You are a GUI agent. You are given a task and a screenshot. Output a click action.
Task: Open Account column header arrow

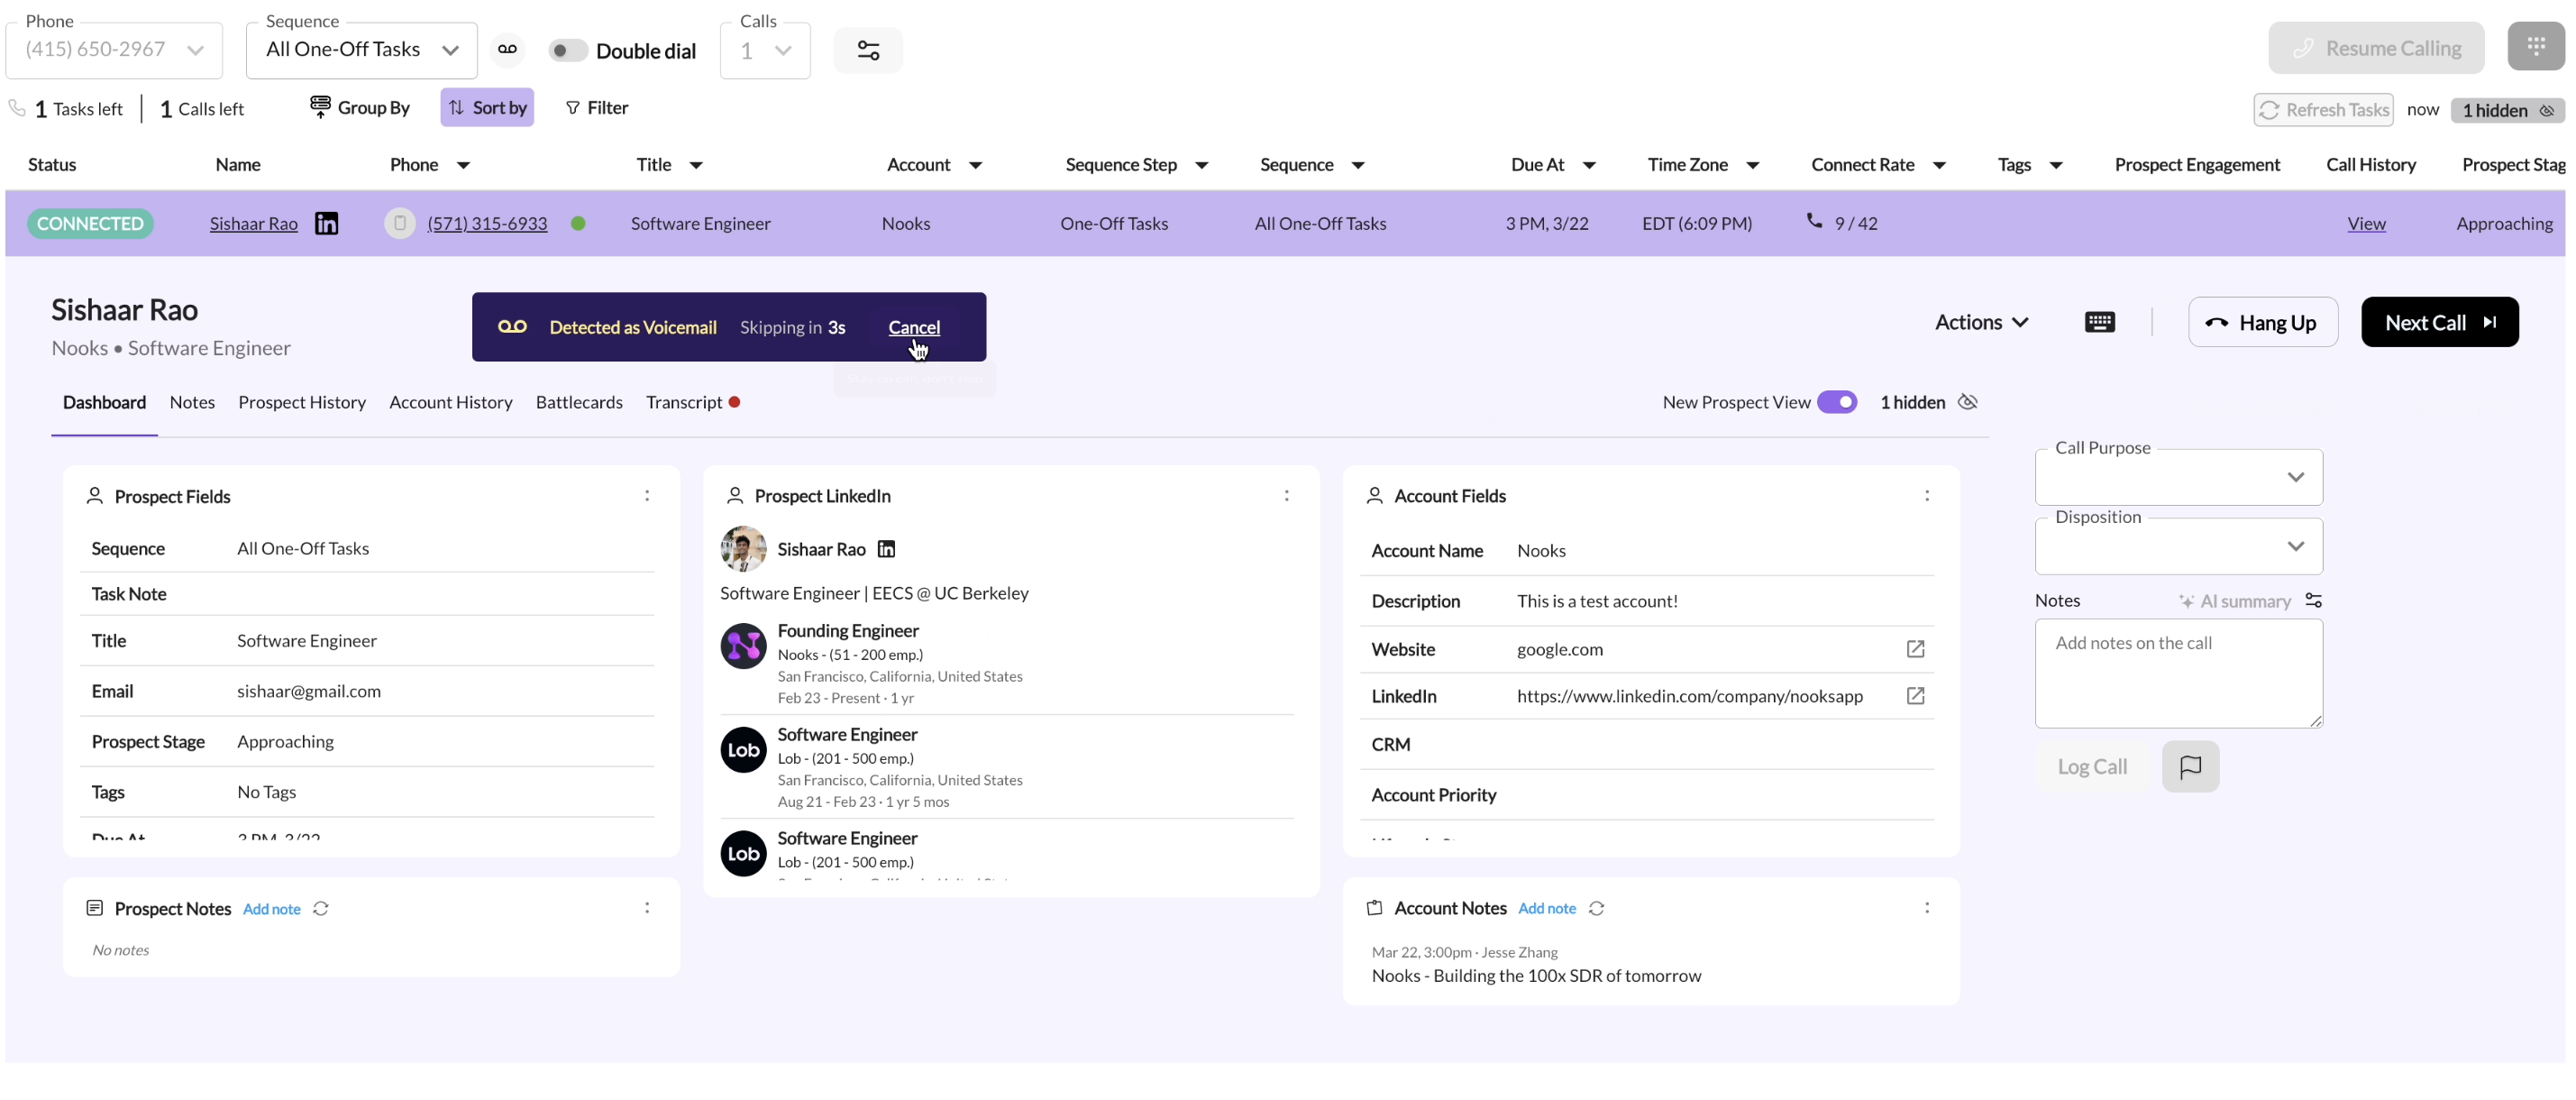pyautogui.click(x=975, y=165)
